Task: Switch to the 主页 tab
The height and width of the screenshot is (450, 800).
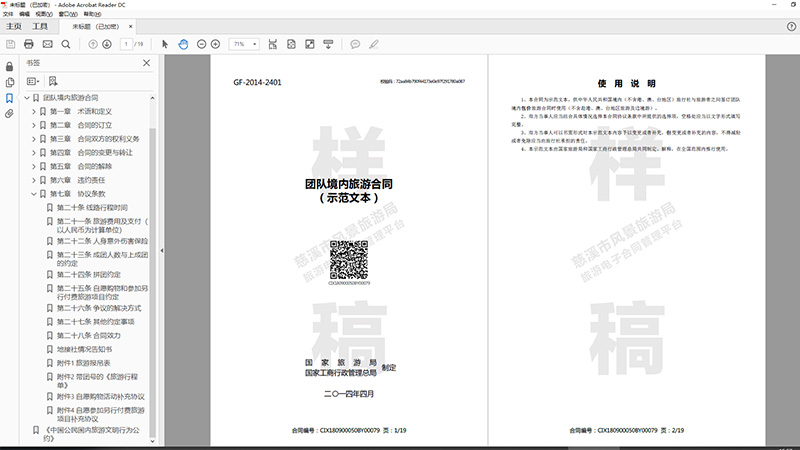Action: [x=14, y=27]
